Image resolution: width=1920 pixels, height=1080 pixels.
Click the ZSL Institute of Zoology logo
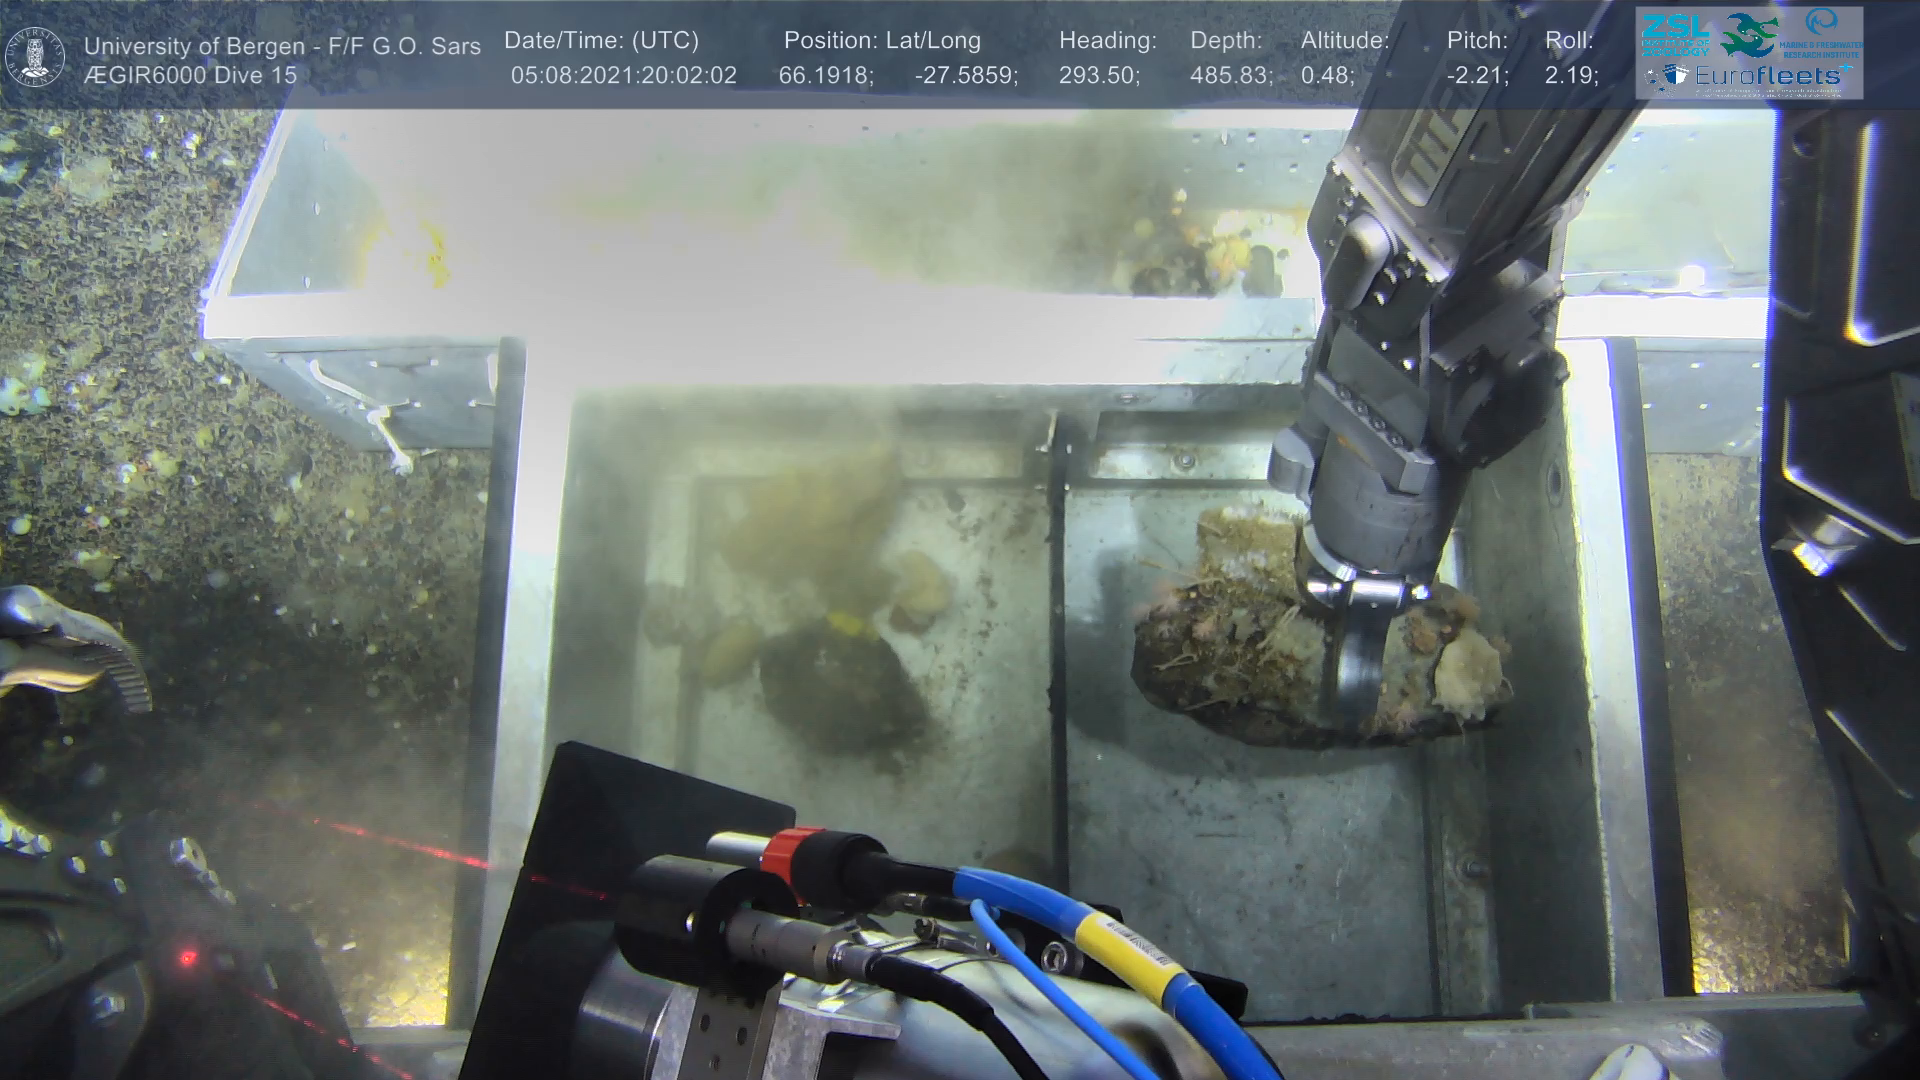point(1676,36)
